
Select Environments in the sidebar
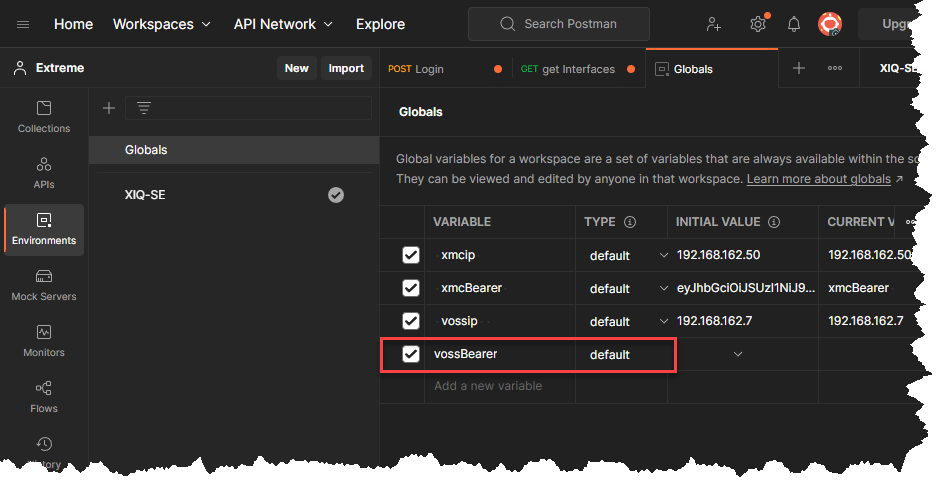click(x=44, y=230)
